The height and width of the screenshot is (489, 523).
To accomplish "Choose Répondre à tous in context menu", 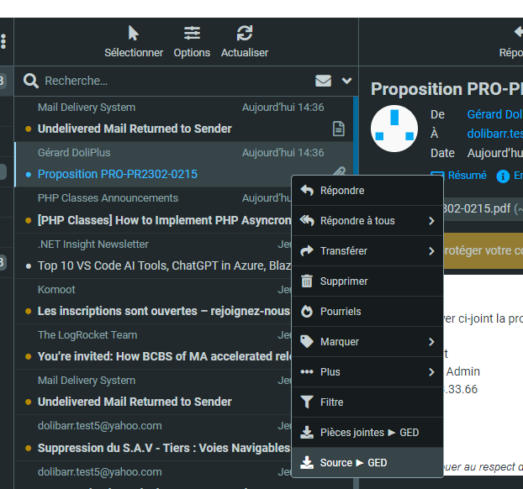I will (368, 220).
